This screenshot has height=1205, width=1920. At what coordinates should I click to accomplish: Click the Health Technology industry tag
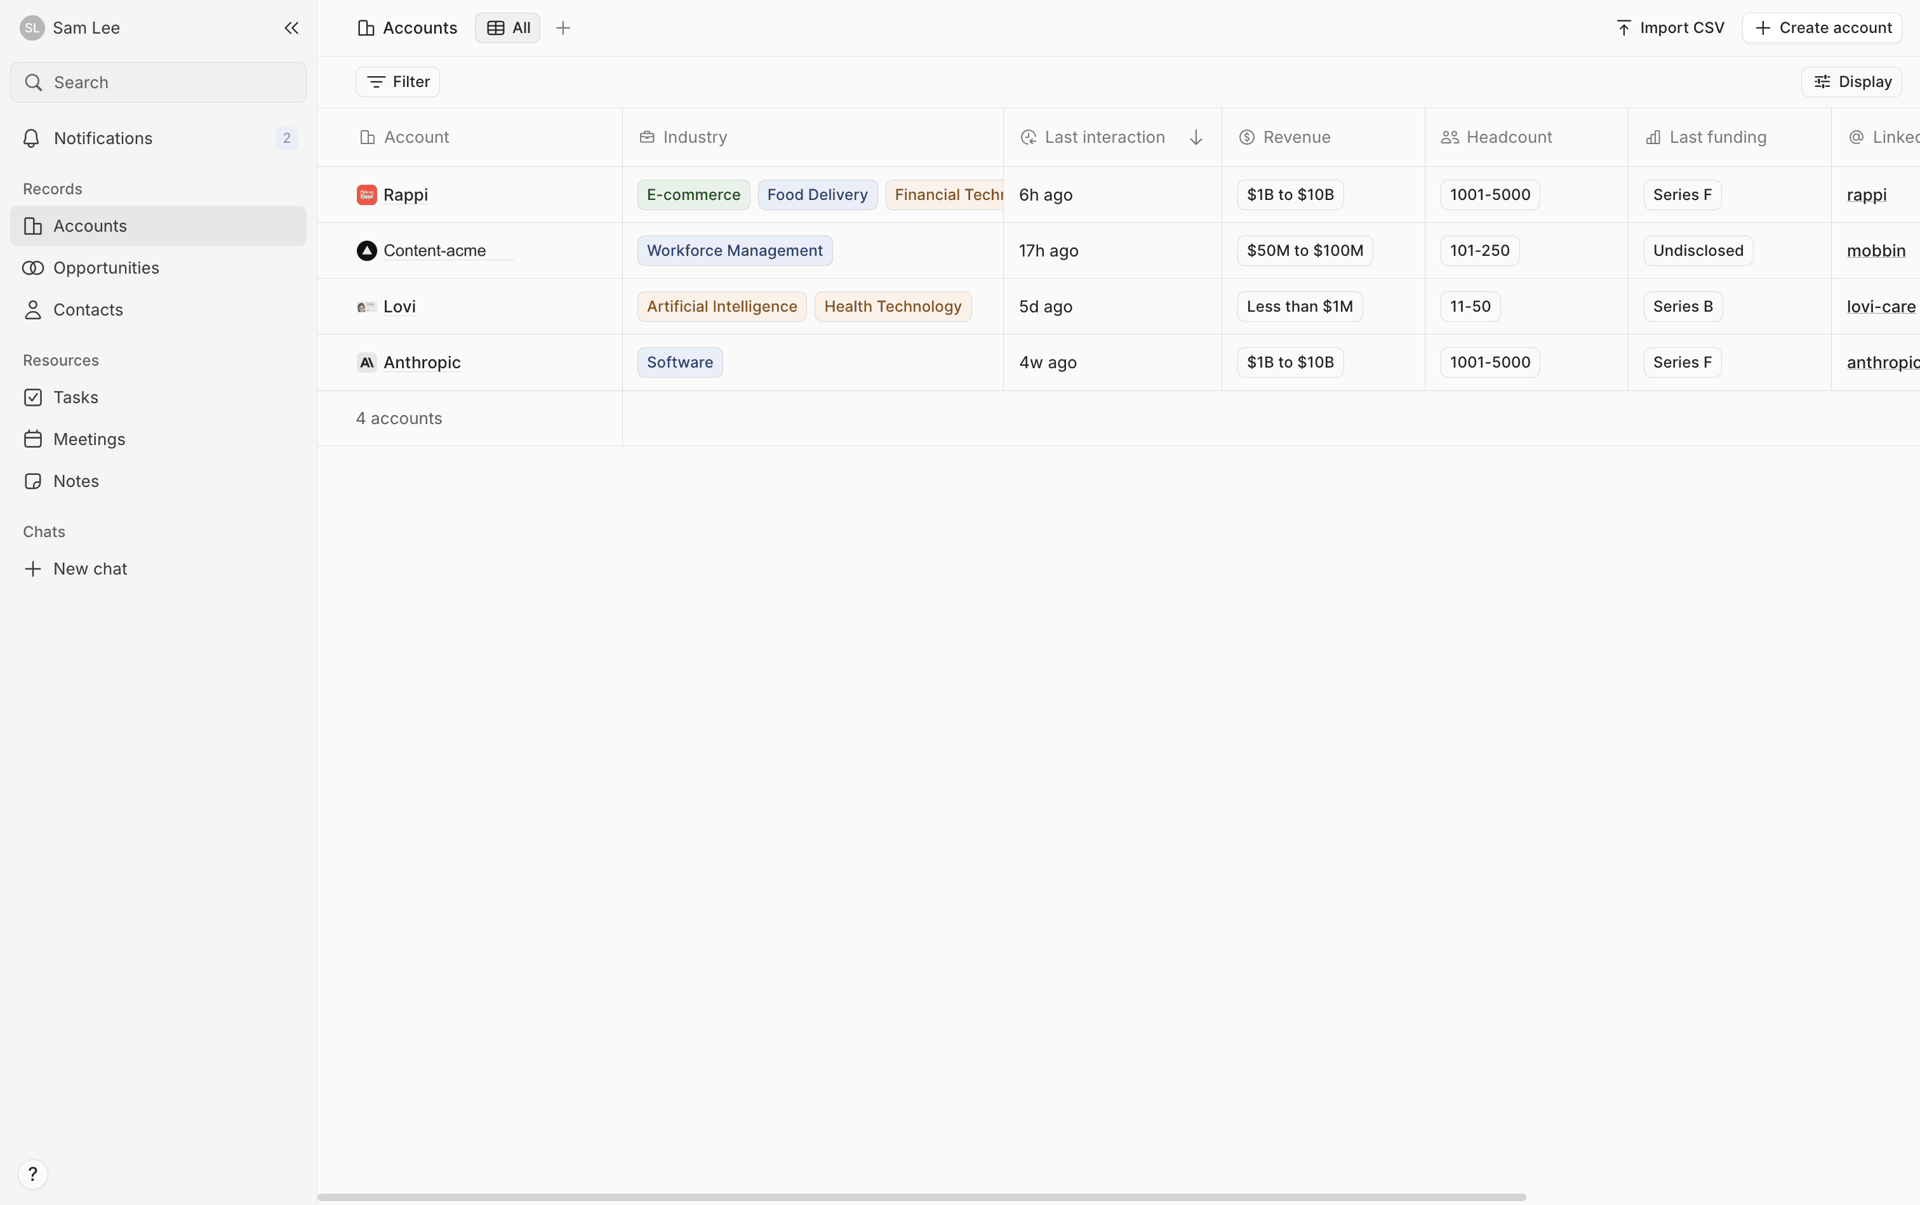[893, 307]
